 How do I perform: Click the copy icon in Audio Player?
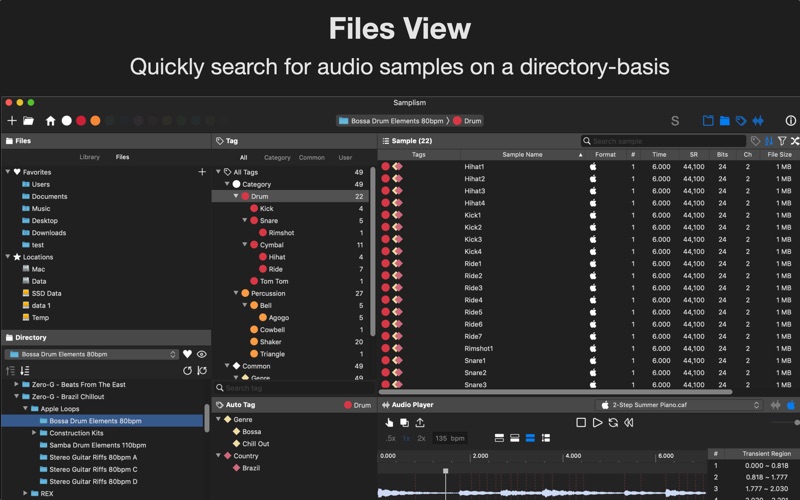point(404,422)
